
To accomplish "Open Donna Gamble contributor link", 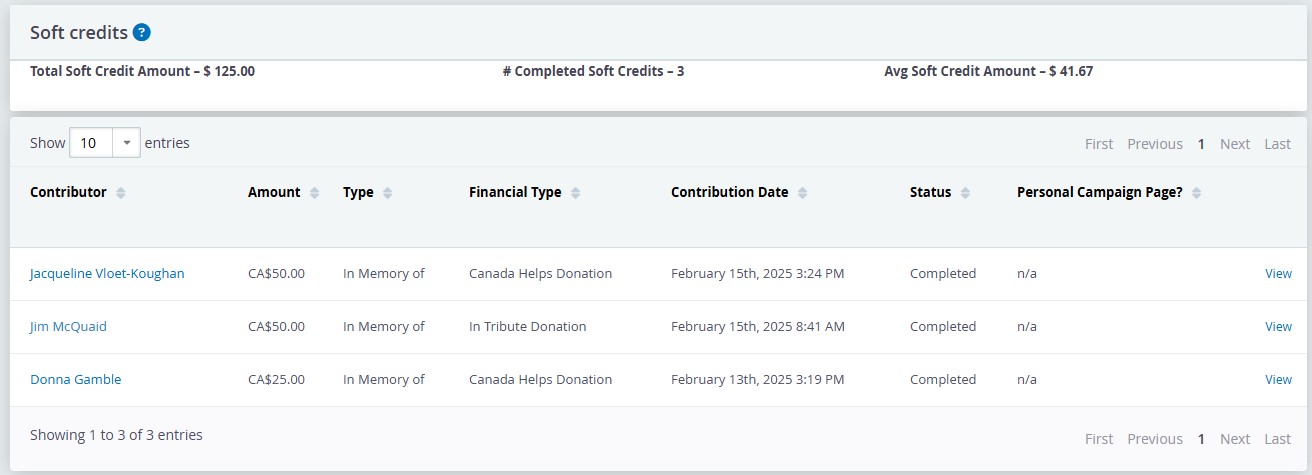I will tap(76, 379).
